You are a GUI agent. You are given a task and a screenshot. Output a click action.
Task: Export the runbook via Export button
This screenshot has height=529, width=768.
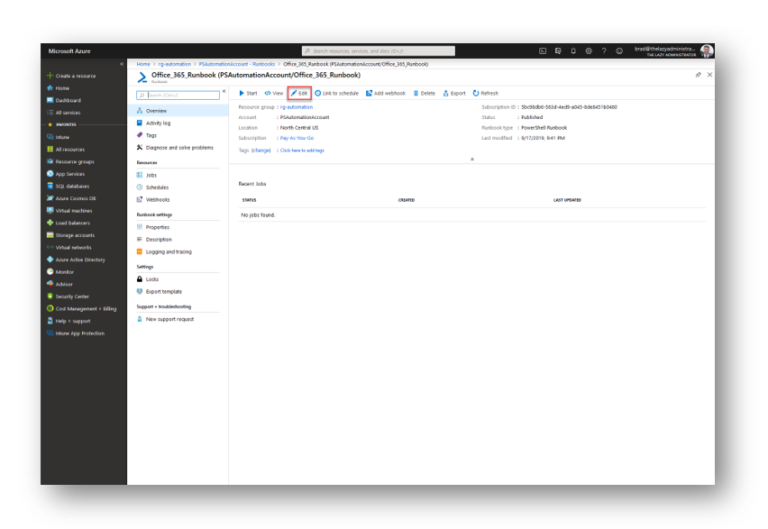tap(455, 93)
